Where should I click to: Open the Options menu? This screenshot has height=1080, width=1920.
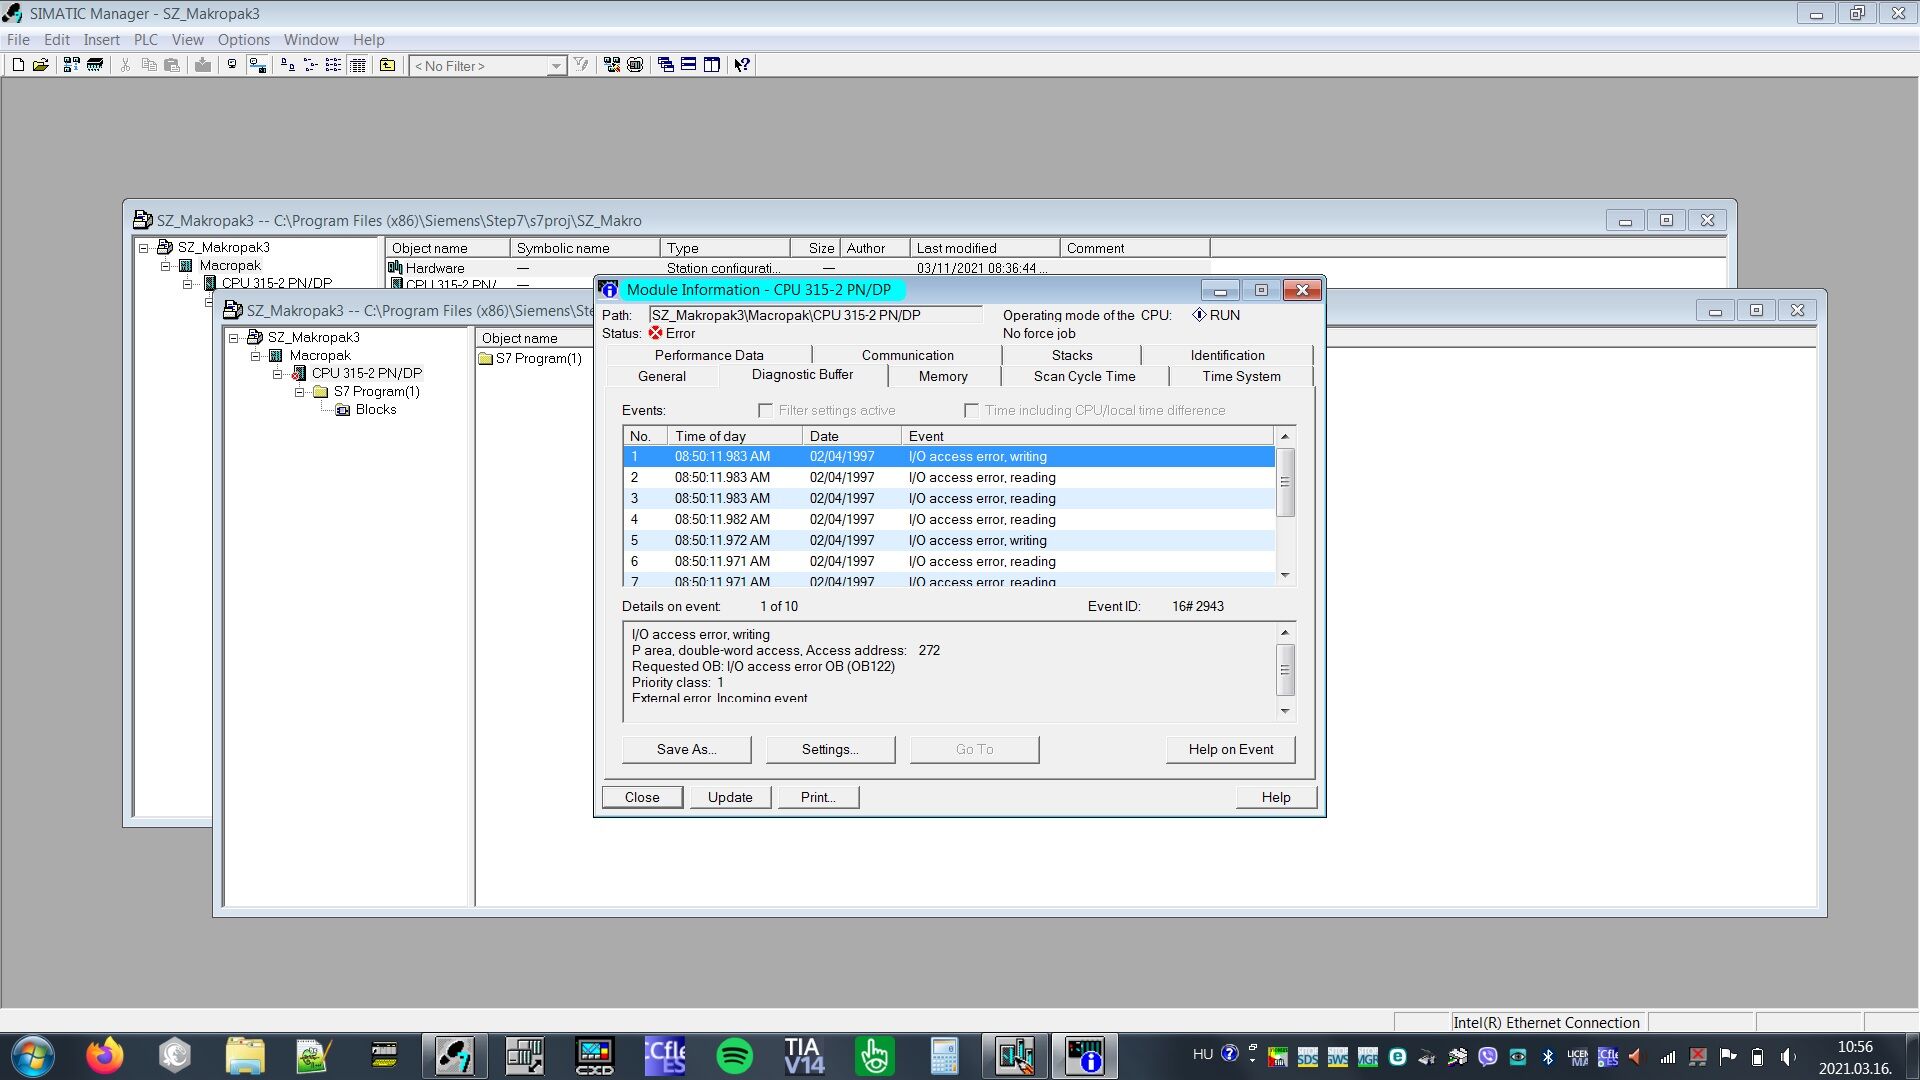[x=244, y=40]
